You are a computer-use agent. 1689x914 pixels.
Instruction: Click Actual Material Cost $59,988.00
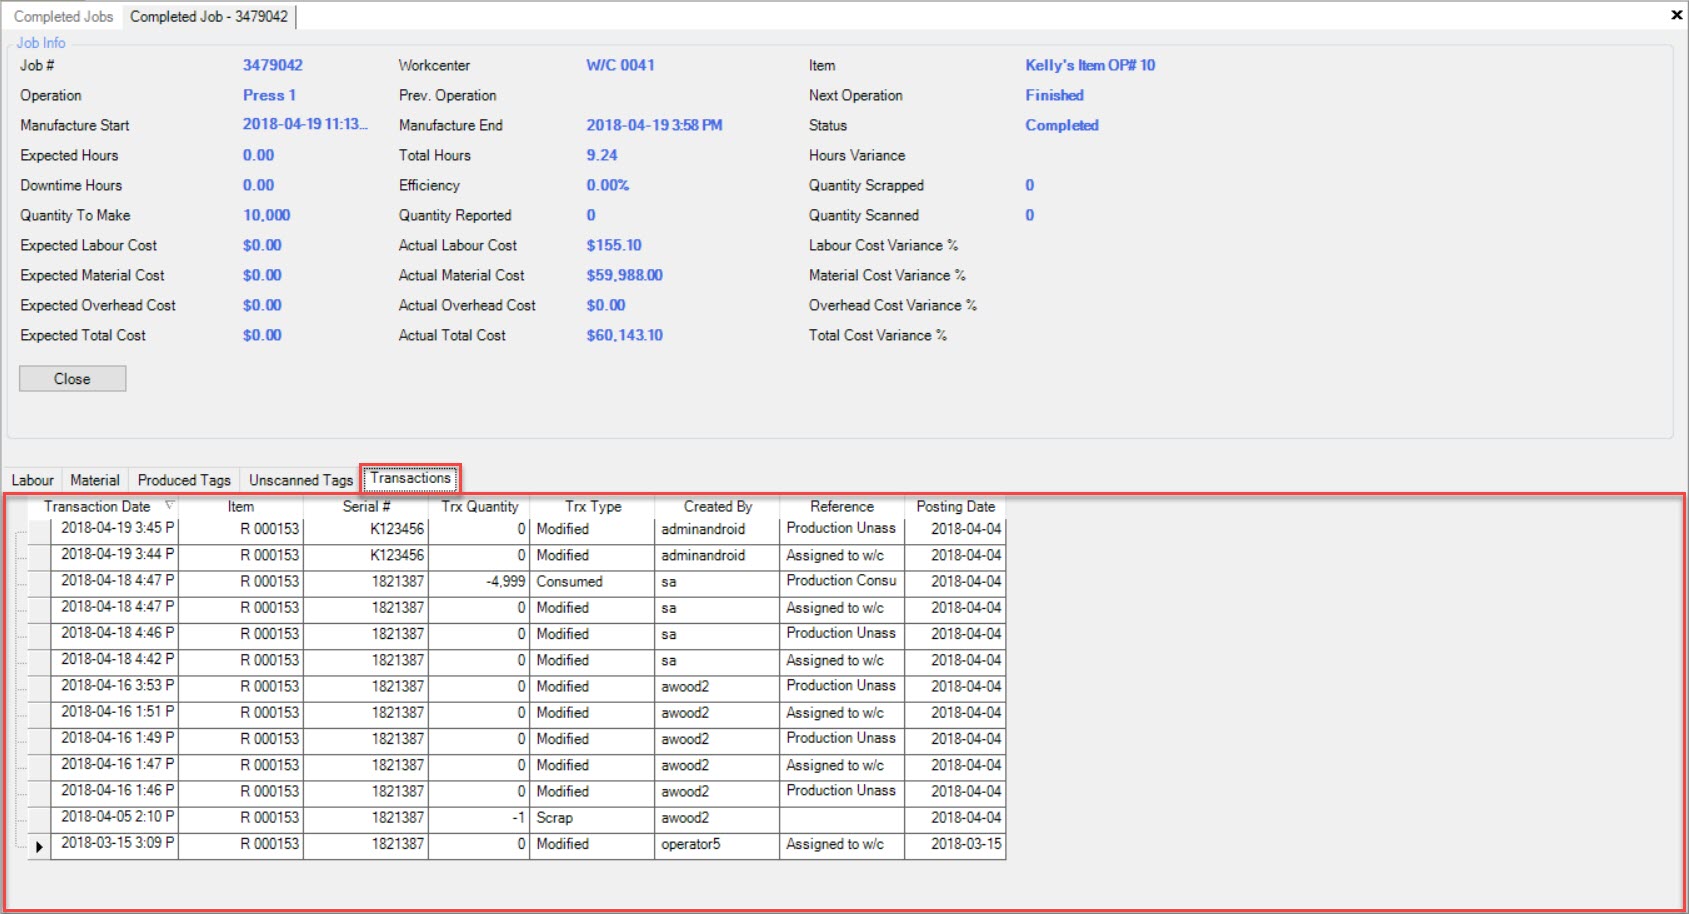coord(624,275)
